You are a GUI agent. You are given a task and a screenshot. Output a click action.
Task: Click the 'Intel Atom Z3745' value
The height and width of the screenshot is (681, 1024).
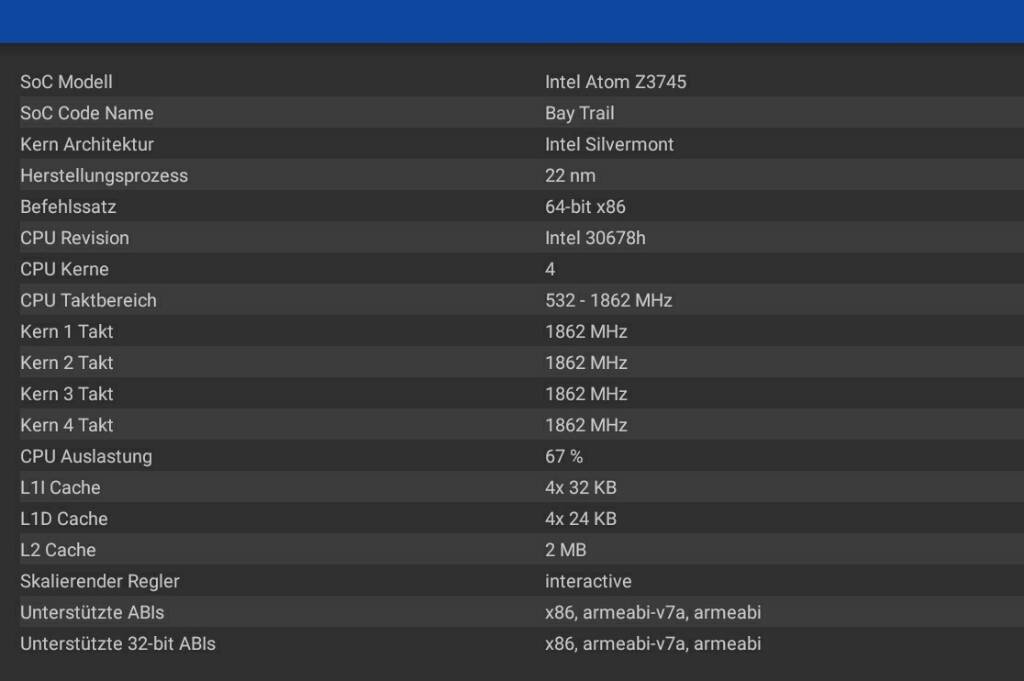point(615,82)
